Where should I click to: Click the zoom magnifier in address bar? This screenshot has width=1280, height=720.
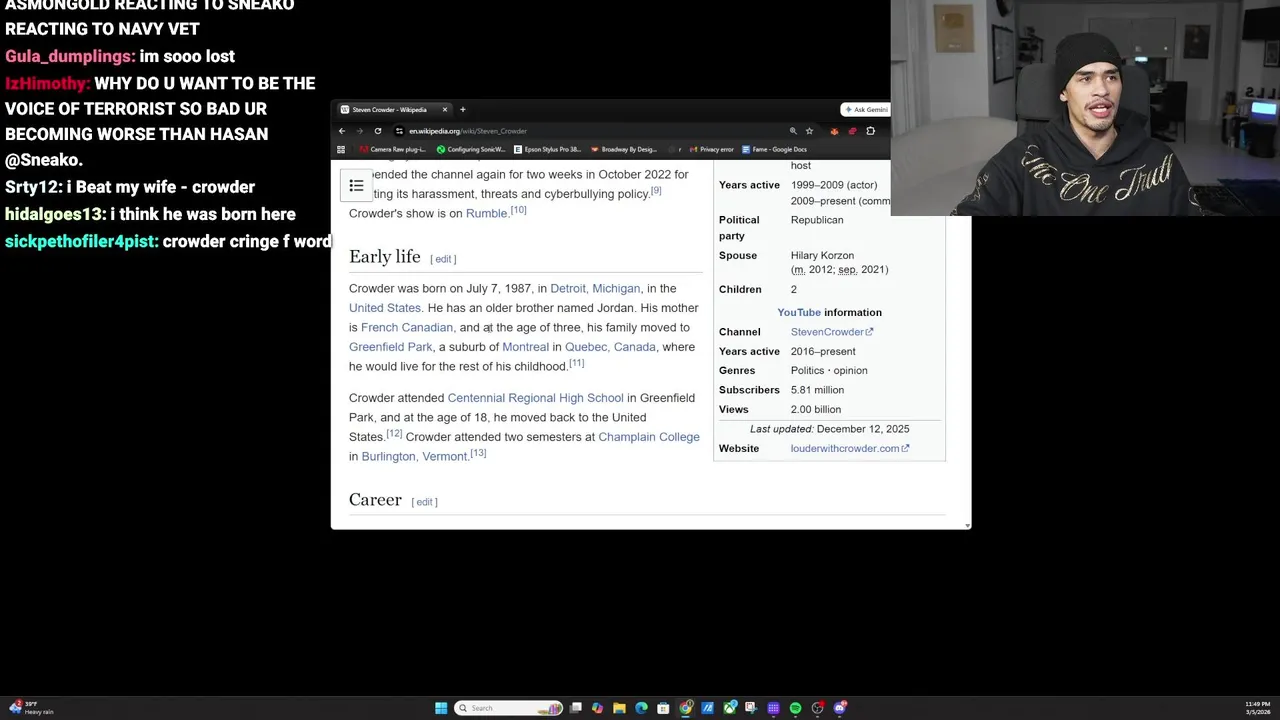(x=793, y=131)
